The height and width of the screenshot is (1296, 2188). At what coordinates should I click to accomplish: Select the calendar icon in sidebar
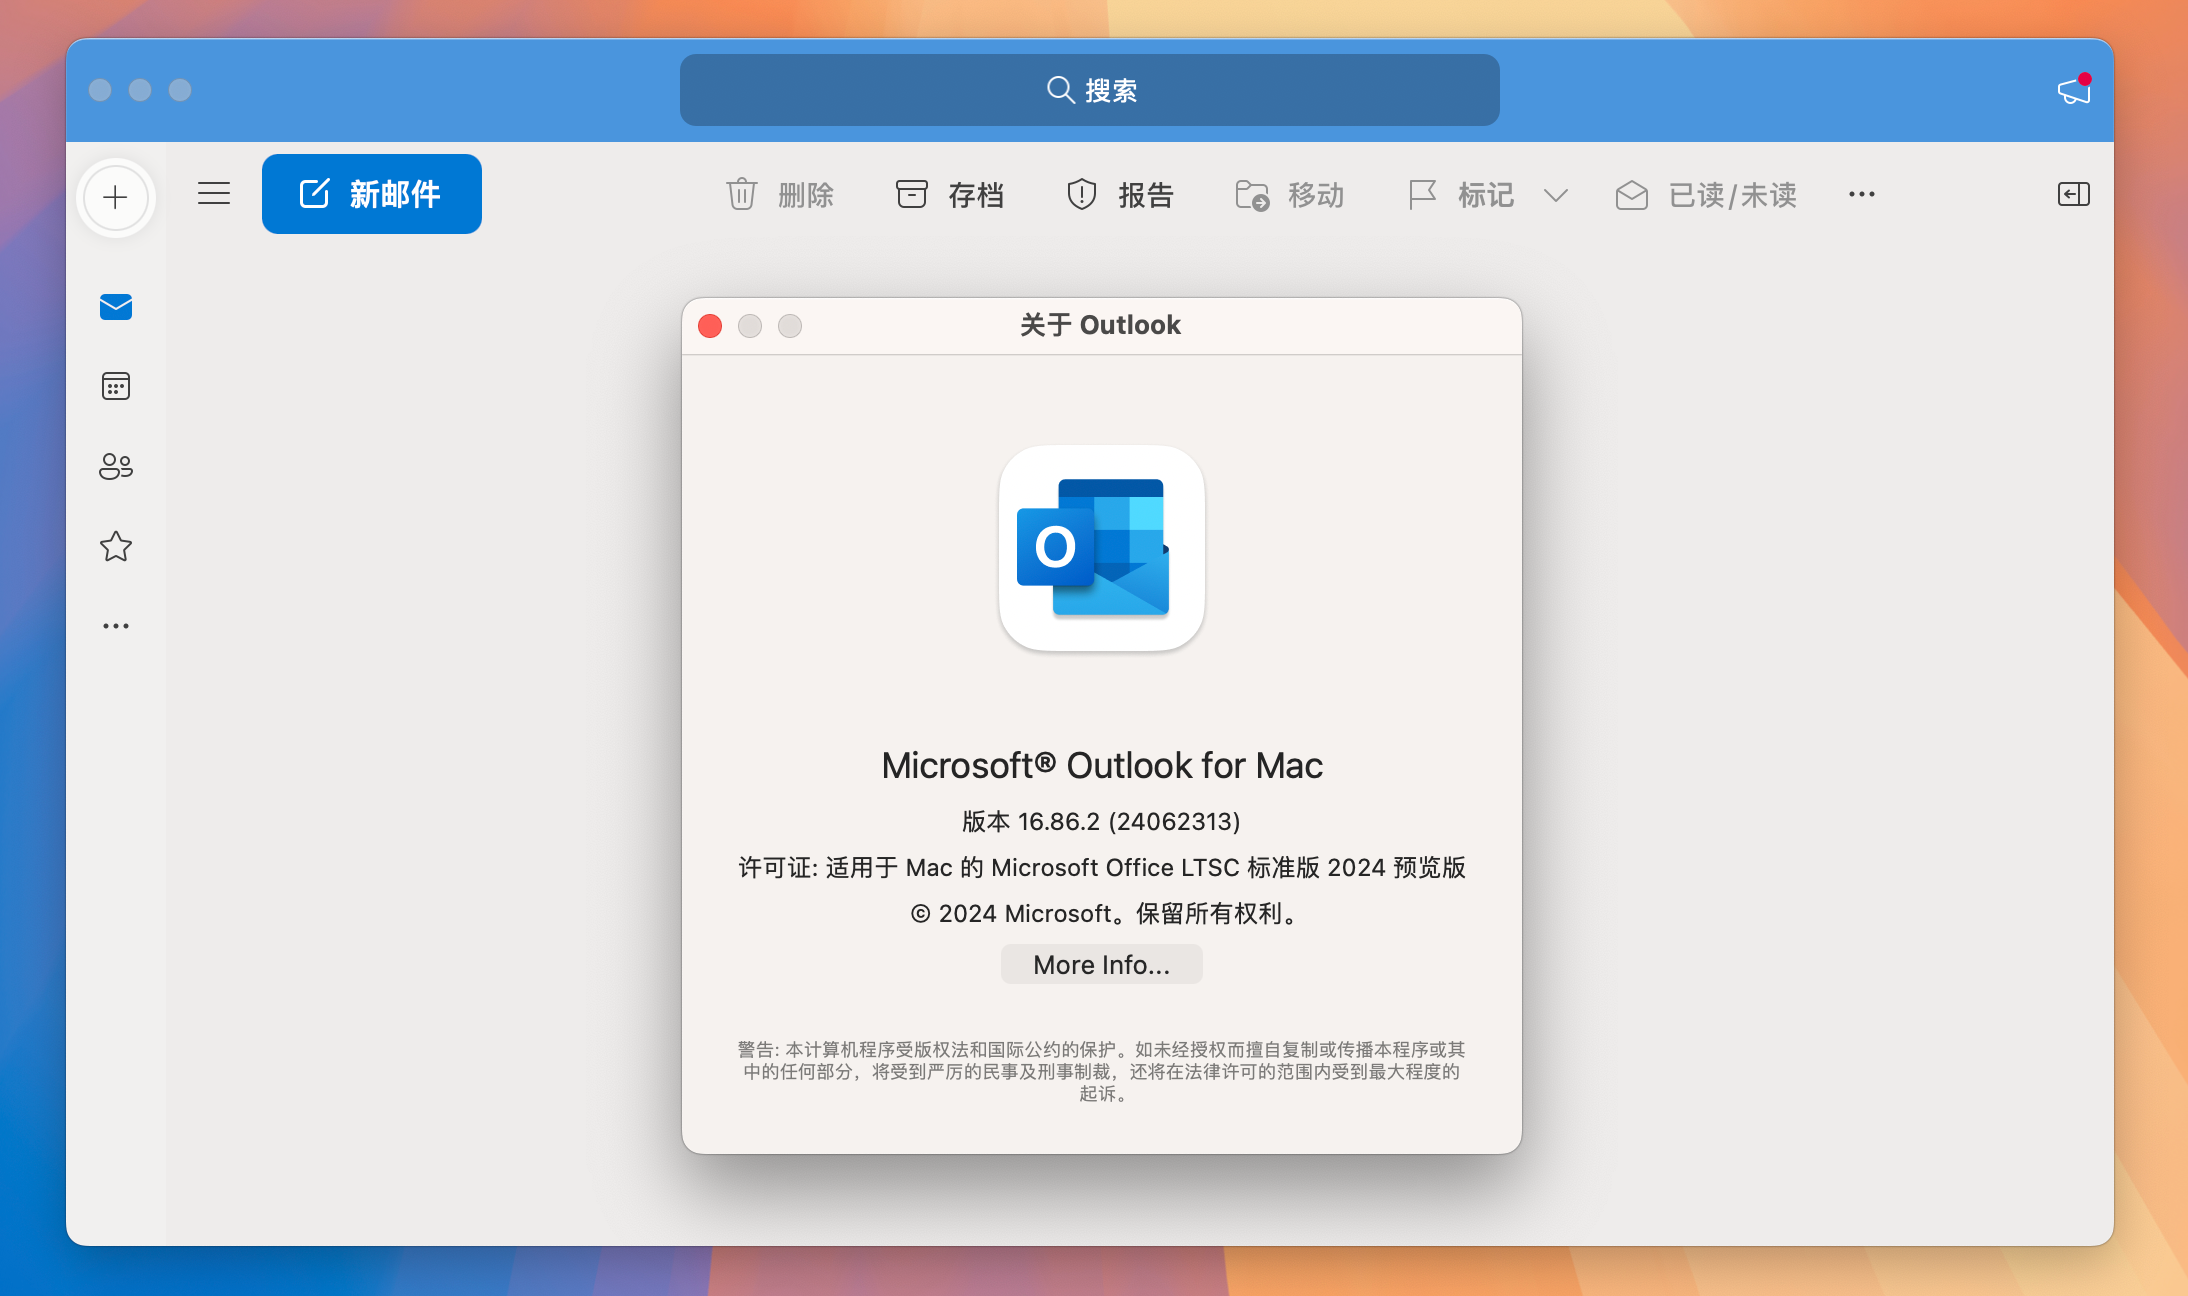click(x=117, y=386)
